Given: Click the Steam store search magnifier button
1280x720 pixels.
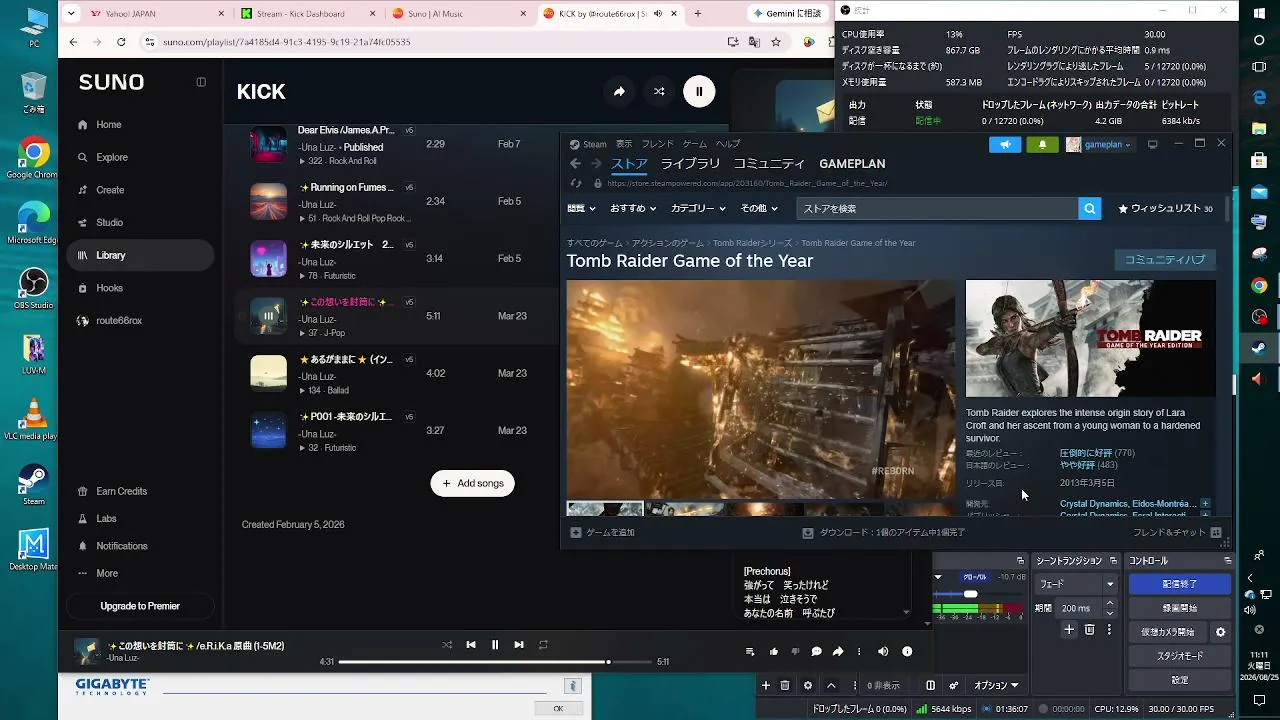Looking at the screenshot, I should (1090, 208).
